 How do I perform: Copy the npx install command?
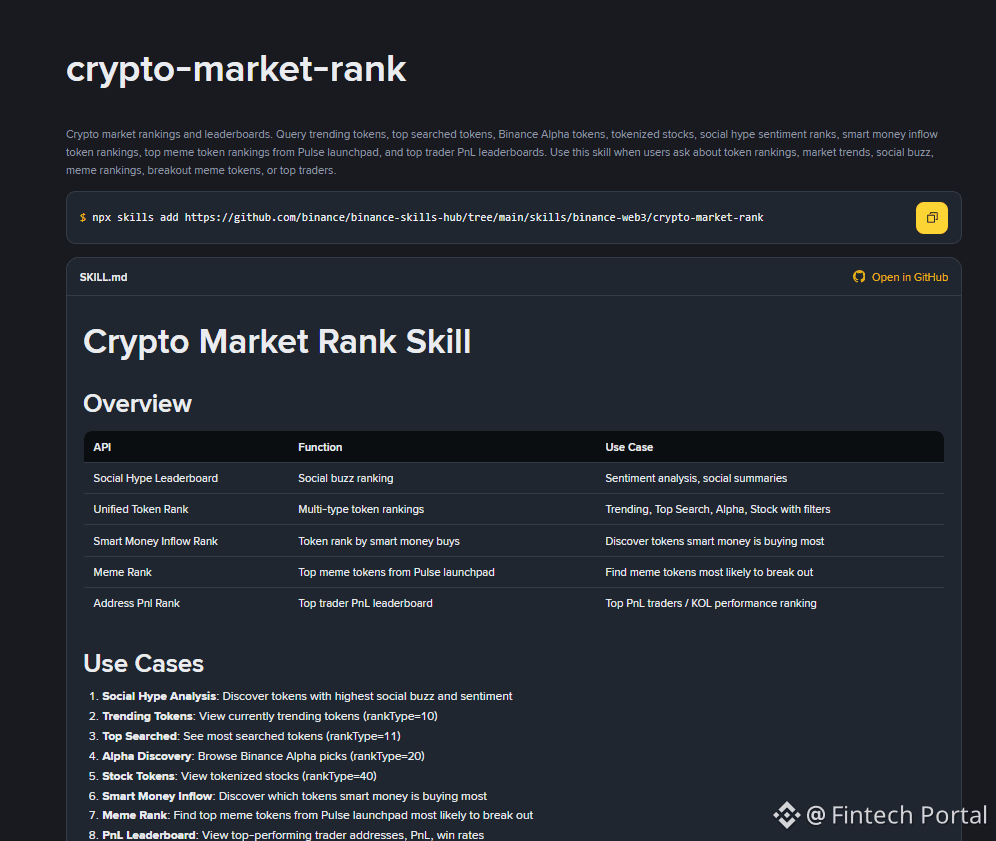[x=931, y=218]
